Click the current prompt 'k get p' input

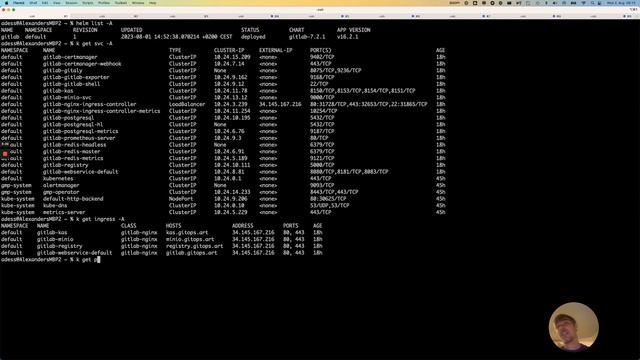point(87,260)
